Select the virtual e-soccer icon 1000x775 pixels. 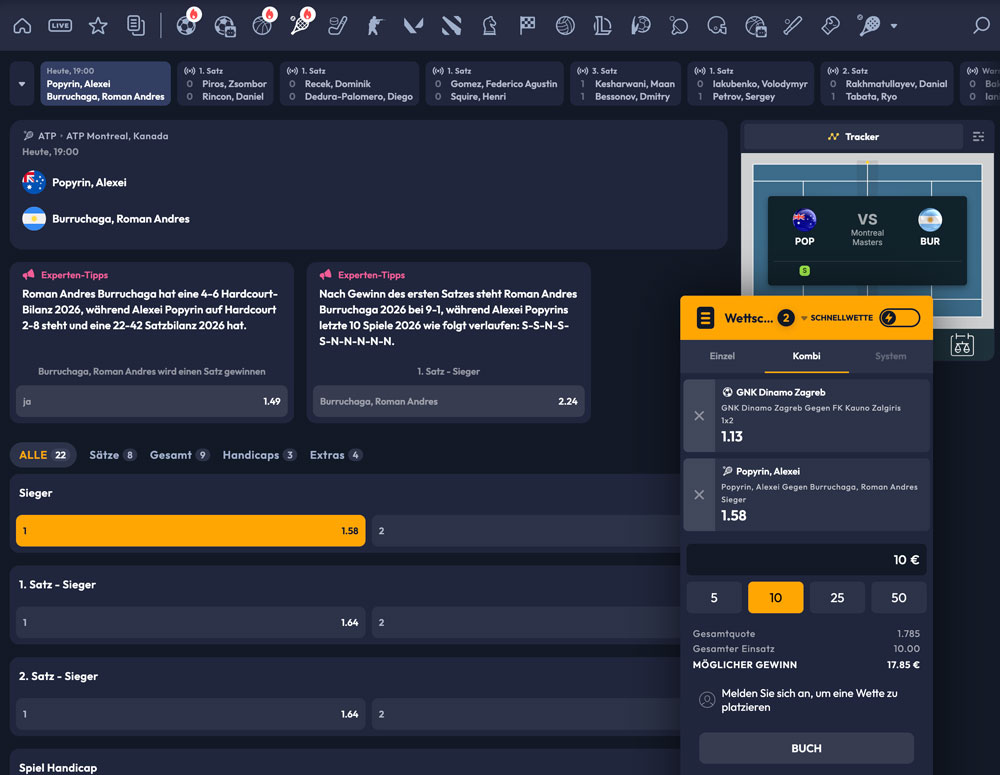(224, 26)
